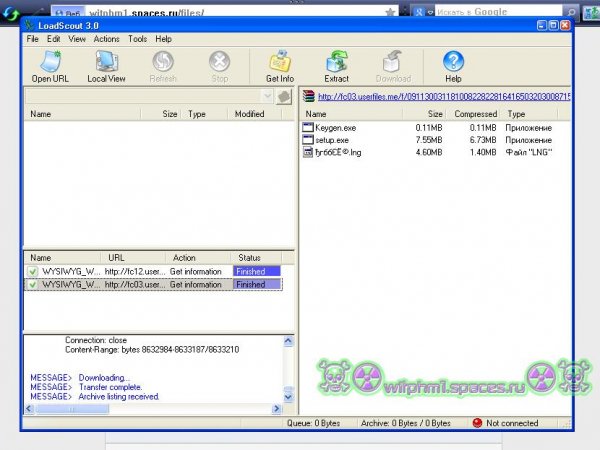Open the browser search engine dropdown
600x450 pixels.
click(x=430, y=13)
